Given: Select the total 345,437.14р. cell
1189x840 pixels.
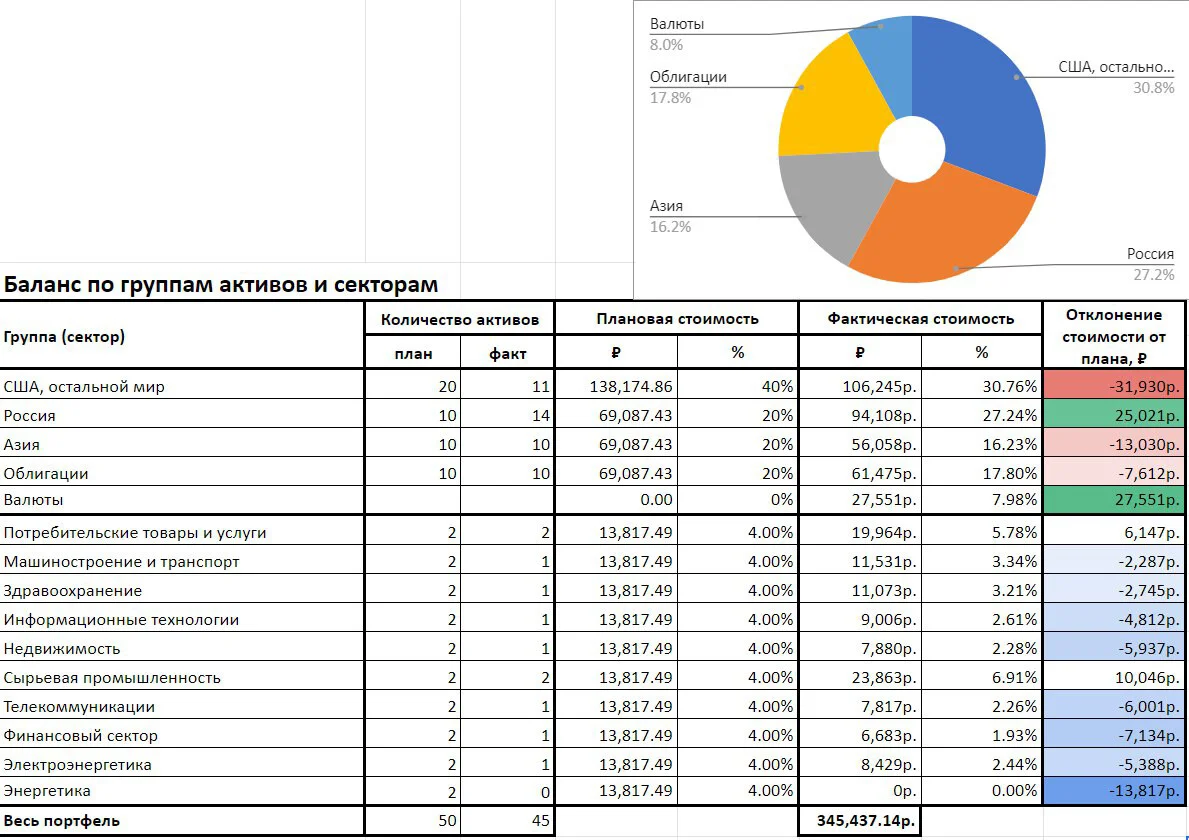Looking at the screenshot, I should (860, 820).
